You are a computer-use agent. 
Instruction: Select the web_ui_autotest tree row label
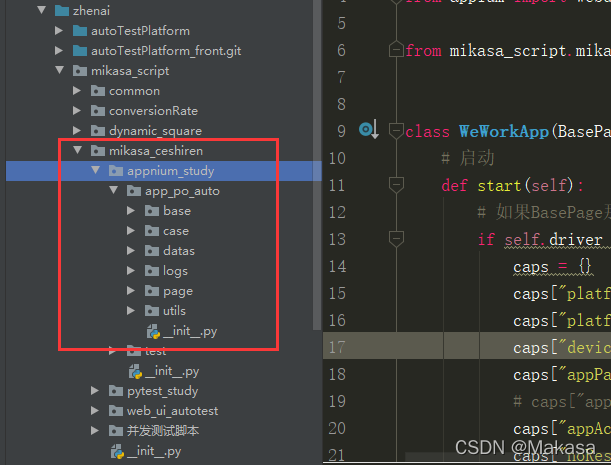(172, 411)
